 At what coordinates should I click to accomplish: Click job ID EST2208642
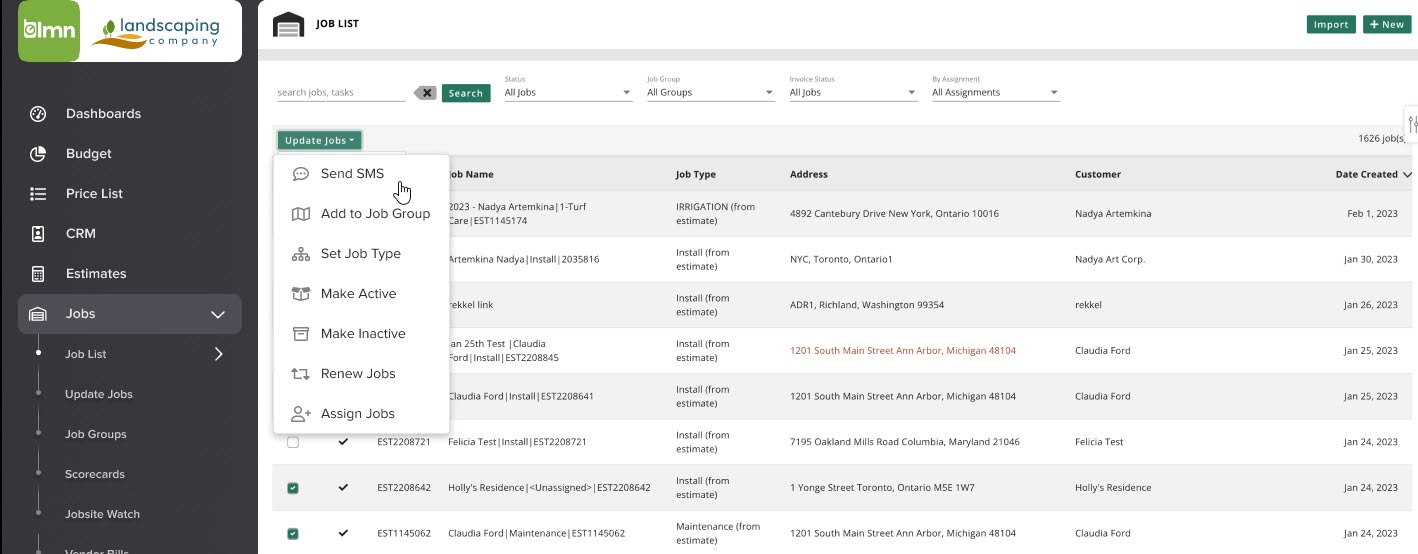[x=404, y=488]
